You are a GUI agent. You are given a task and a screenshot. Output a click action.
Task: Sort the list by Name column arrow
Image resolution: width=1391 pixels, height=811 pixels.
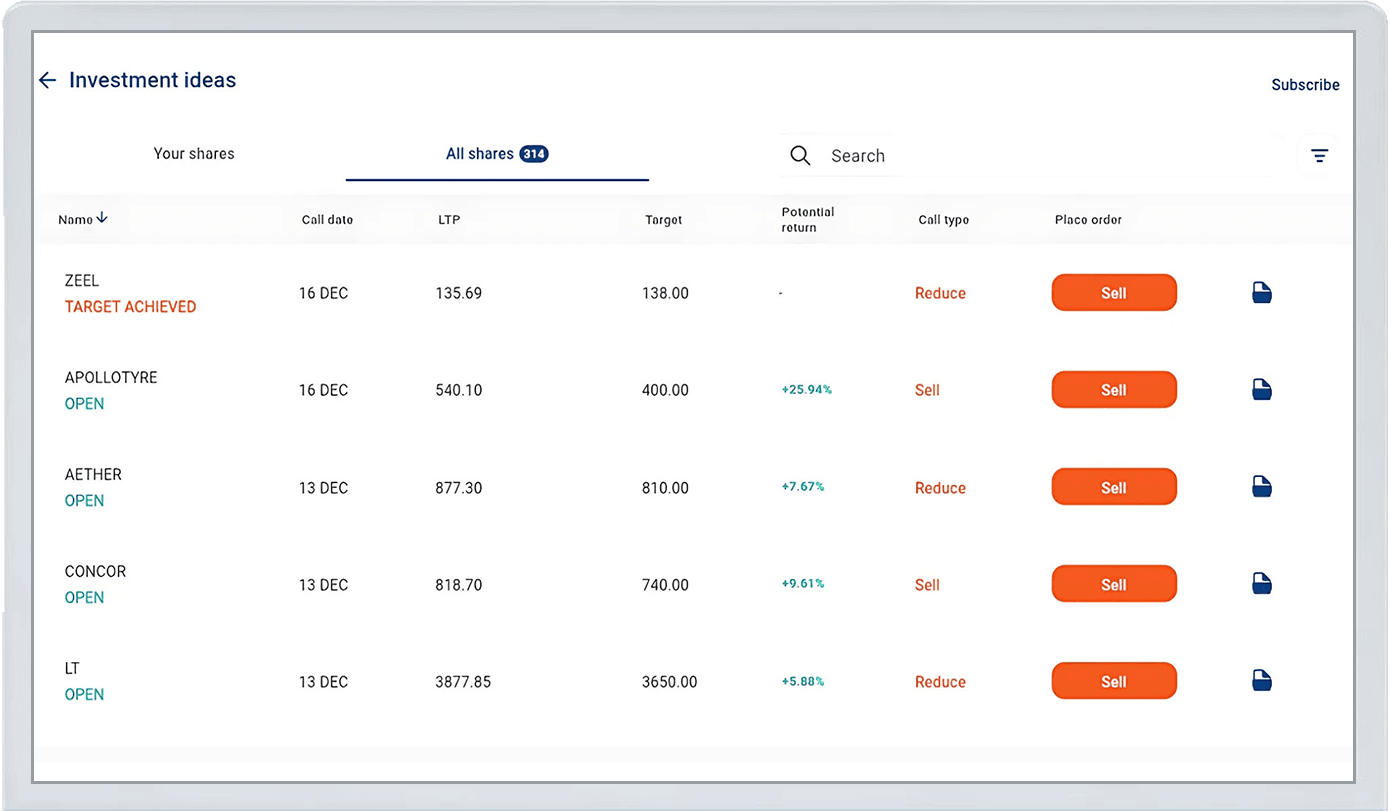tap(102, 219)
